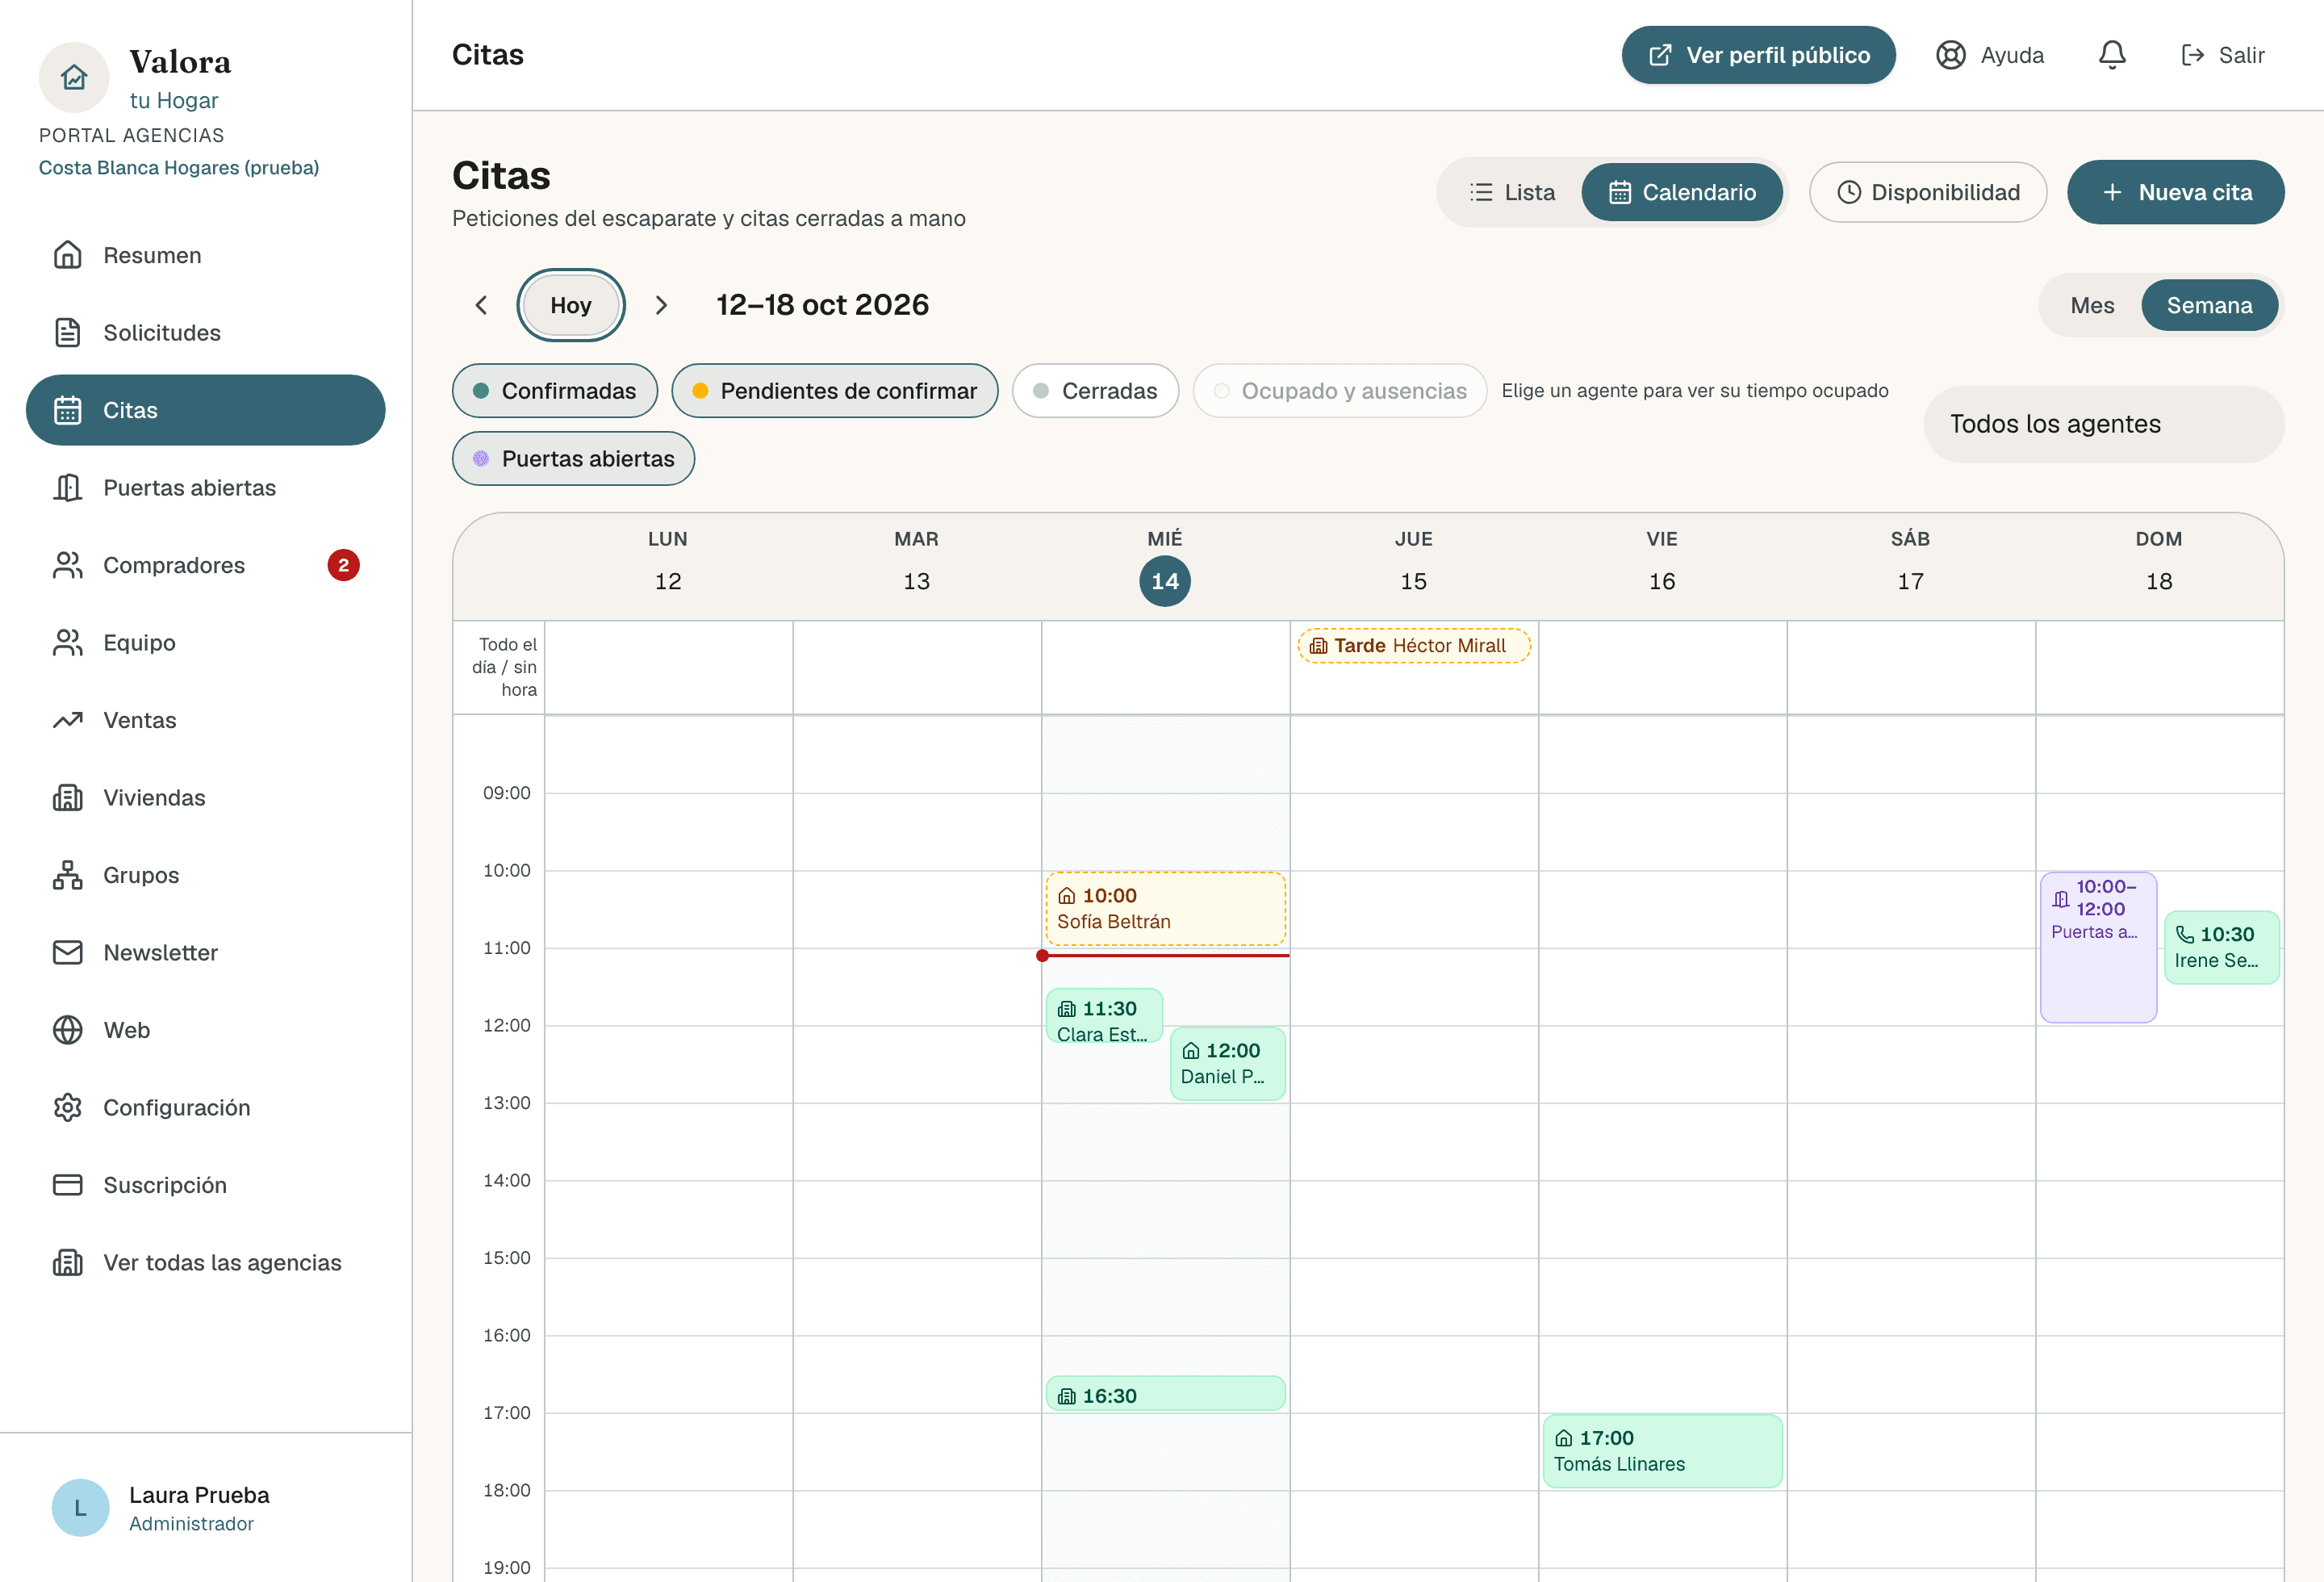Toggle the Puertas abiertas filter chip
The width and height of the screenshot is (2324, 1582).
tap(574, 459)
